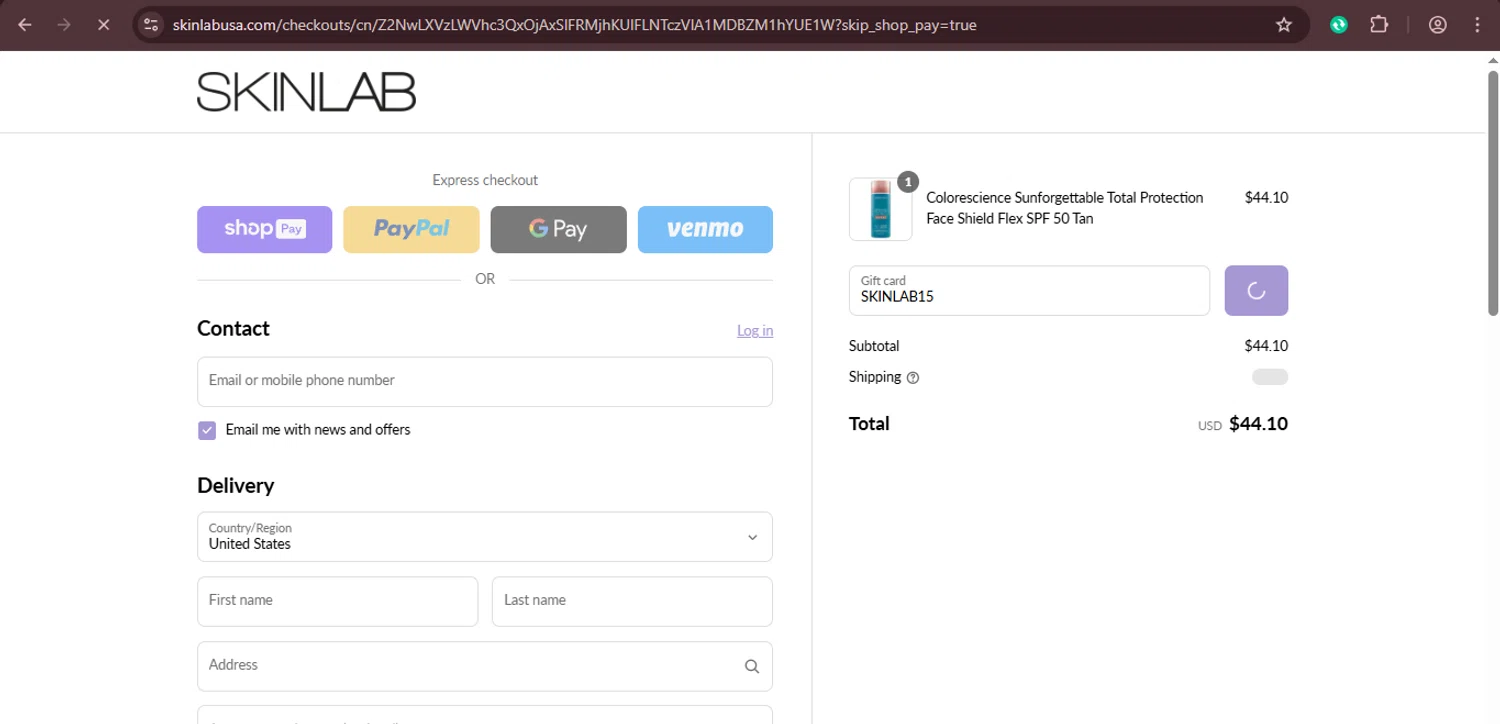Open the green extension icon
1500x724 pixels.
tap(1339, 25)
